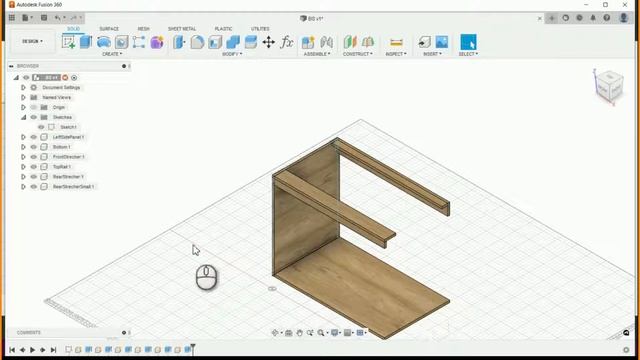Hide LeftSidePanel:1 component
This screenshot has height=360, width=640.
pyautogui.click(x=34, y=137)
